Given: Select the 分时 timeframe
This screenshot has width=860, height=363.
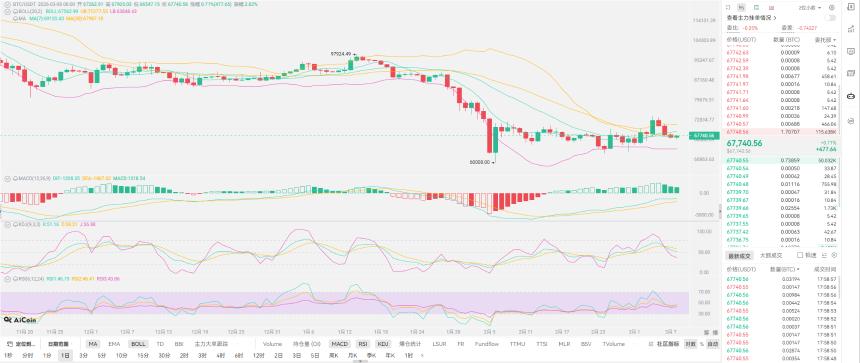Looking at the screenshot, I should pyautogui.click(x=27, y=355).
